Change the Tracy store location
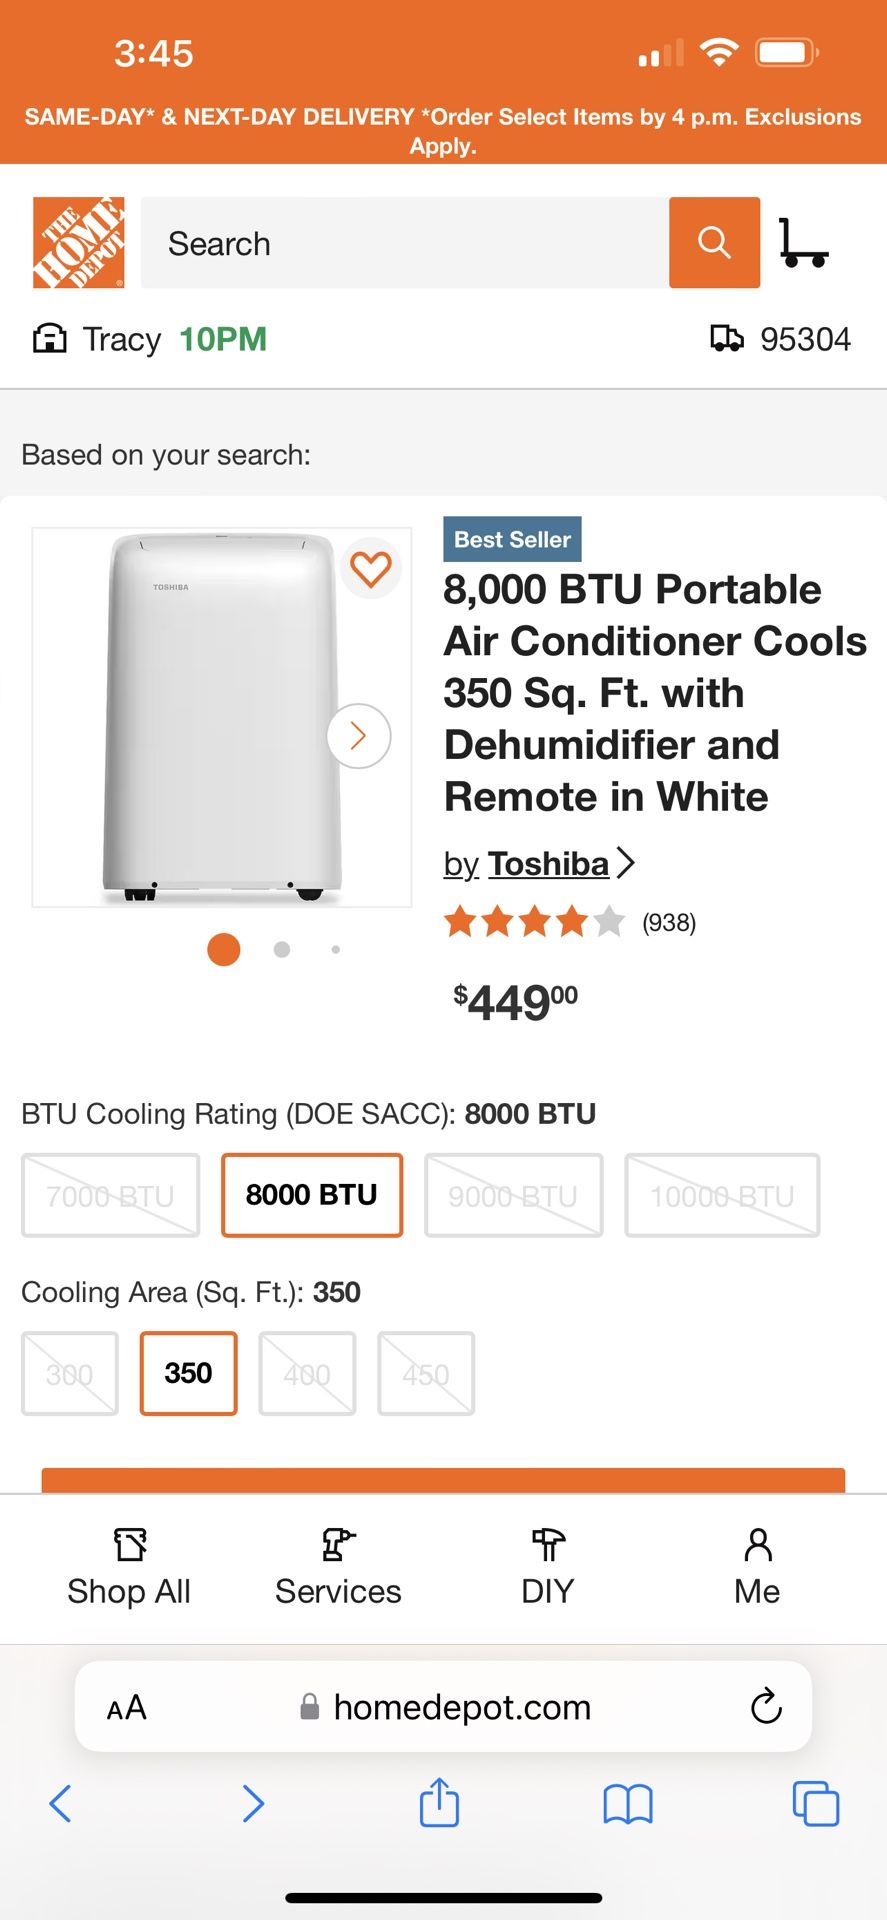 [x=120, y=340]
